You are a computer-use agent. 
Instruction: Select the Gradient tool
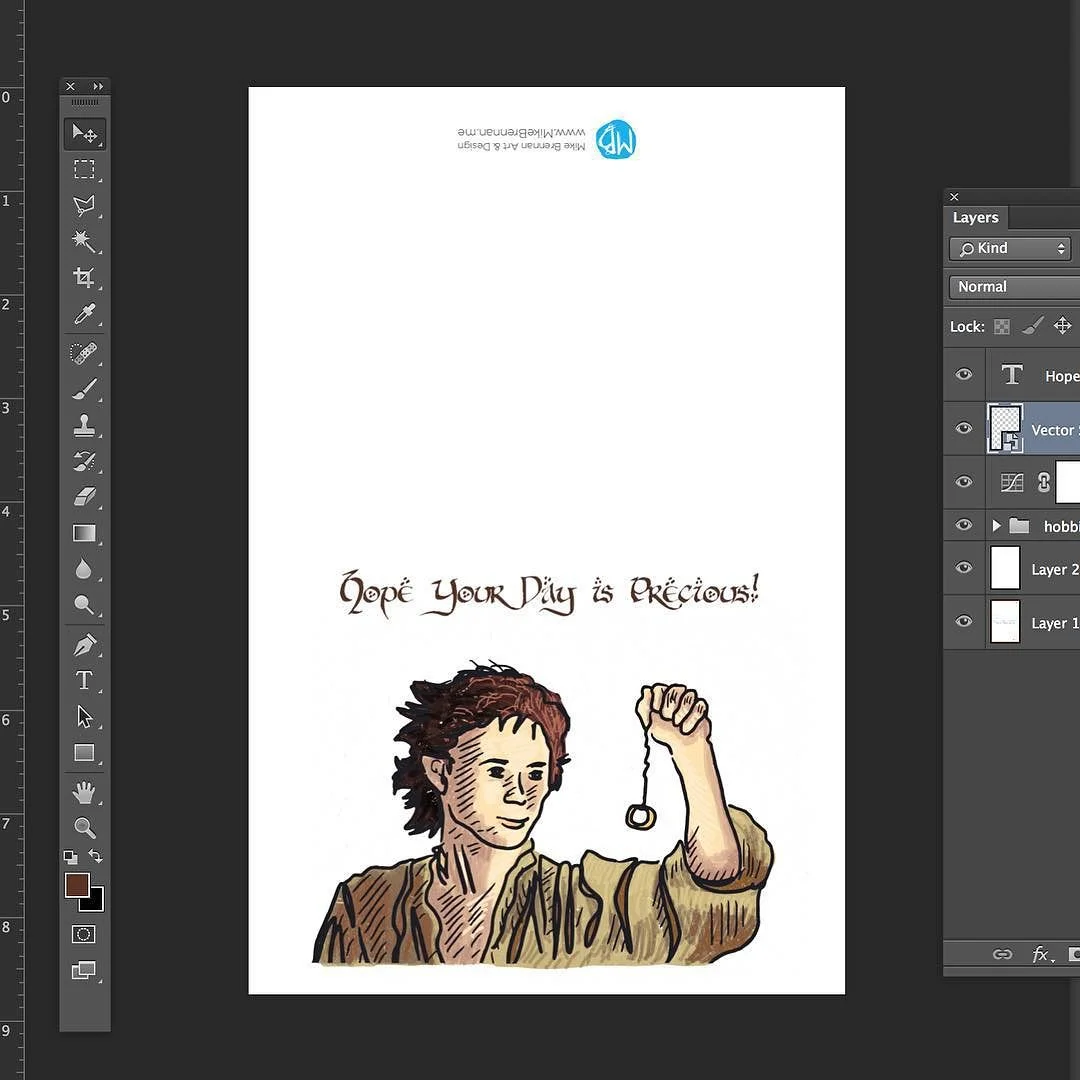[x=85, y=533]
